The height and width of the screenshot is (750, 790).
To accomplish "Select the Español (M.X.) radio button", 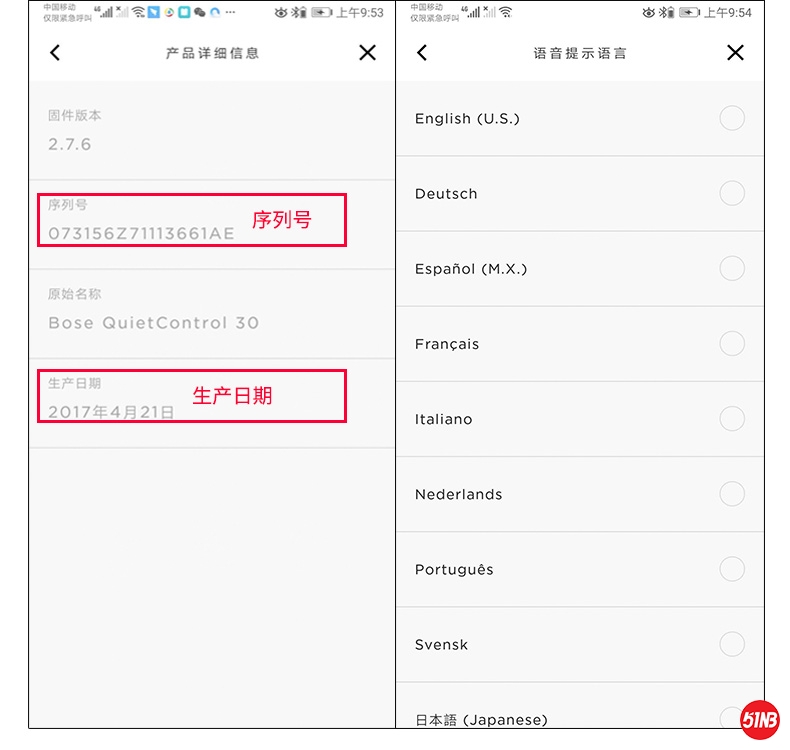I will [x=732, y=268].
